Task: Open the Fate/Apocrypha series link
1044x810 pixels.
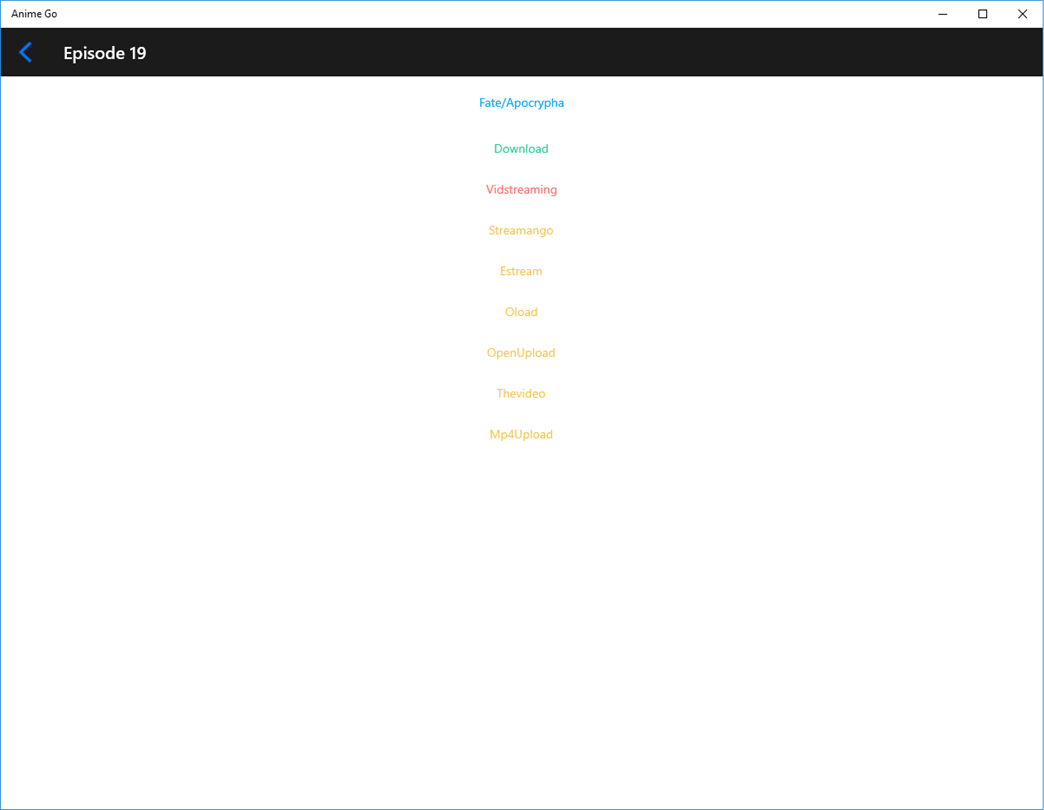Action: (x=521, y=103)
